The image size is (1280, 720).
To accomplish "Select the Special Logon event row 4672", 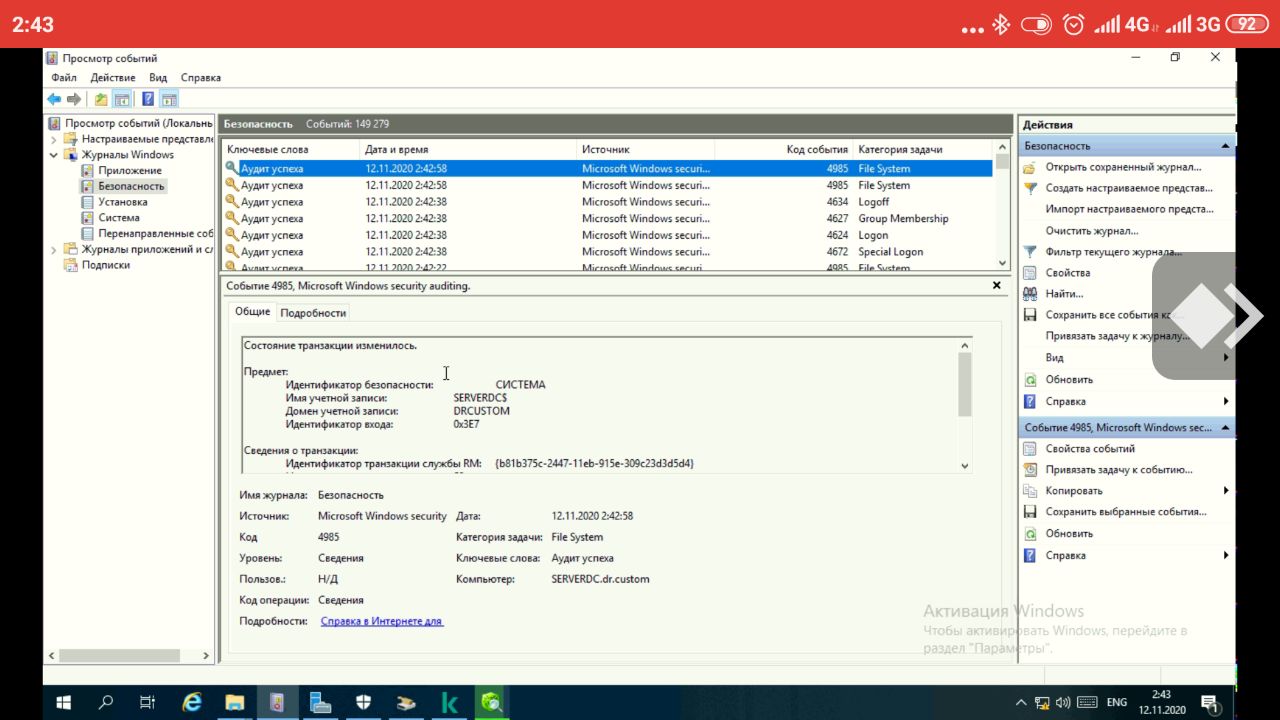I will (608, 252).
